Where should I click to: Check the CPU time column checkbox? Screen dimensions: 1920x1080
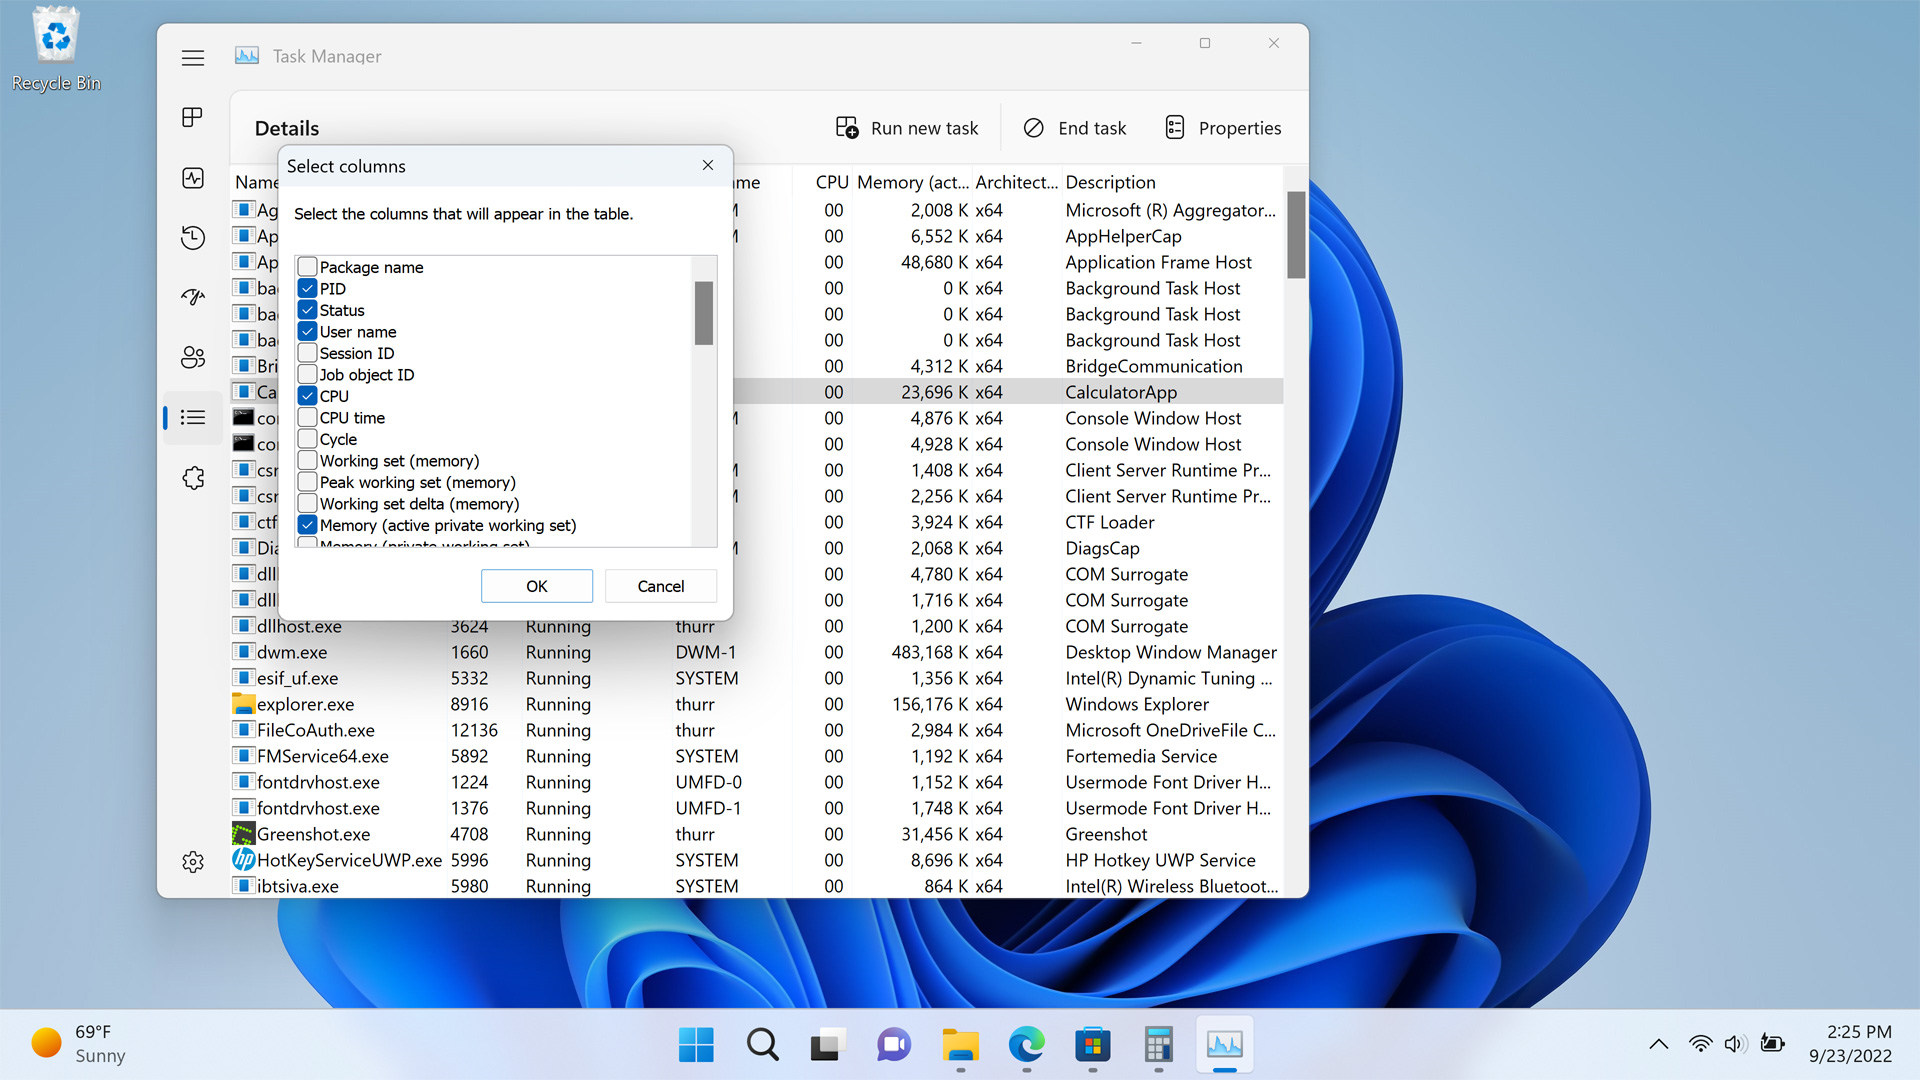point(308,418)
